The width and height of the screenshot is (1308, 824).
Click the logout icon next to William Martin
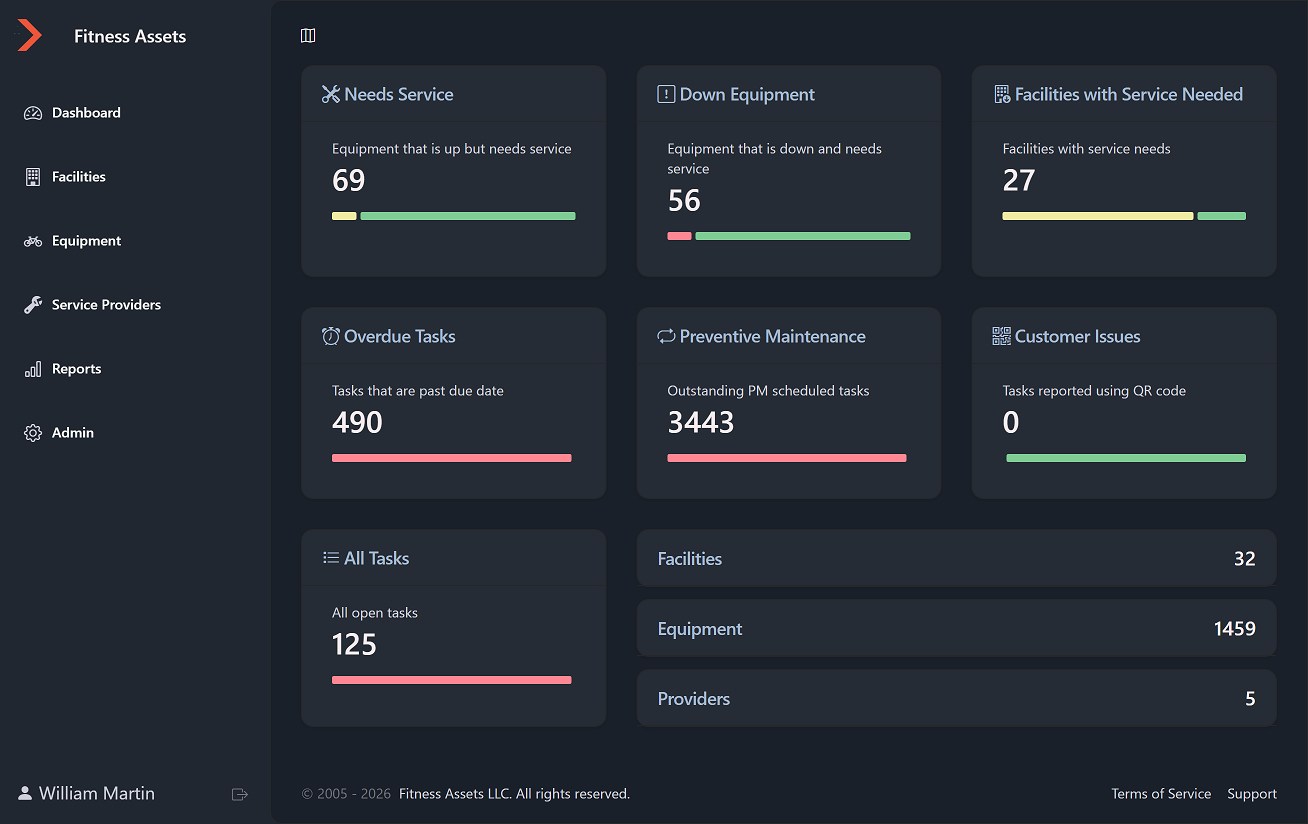click(240, 793)
